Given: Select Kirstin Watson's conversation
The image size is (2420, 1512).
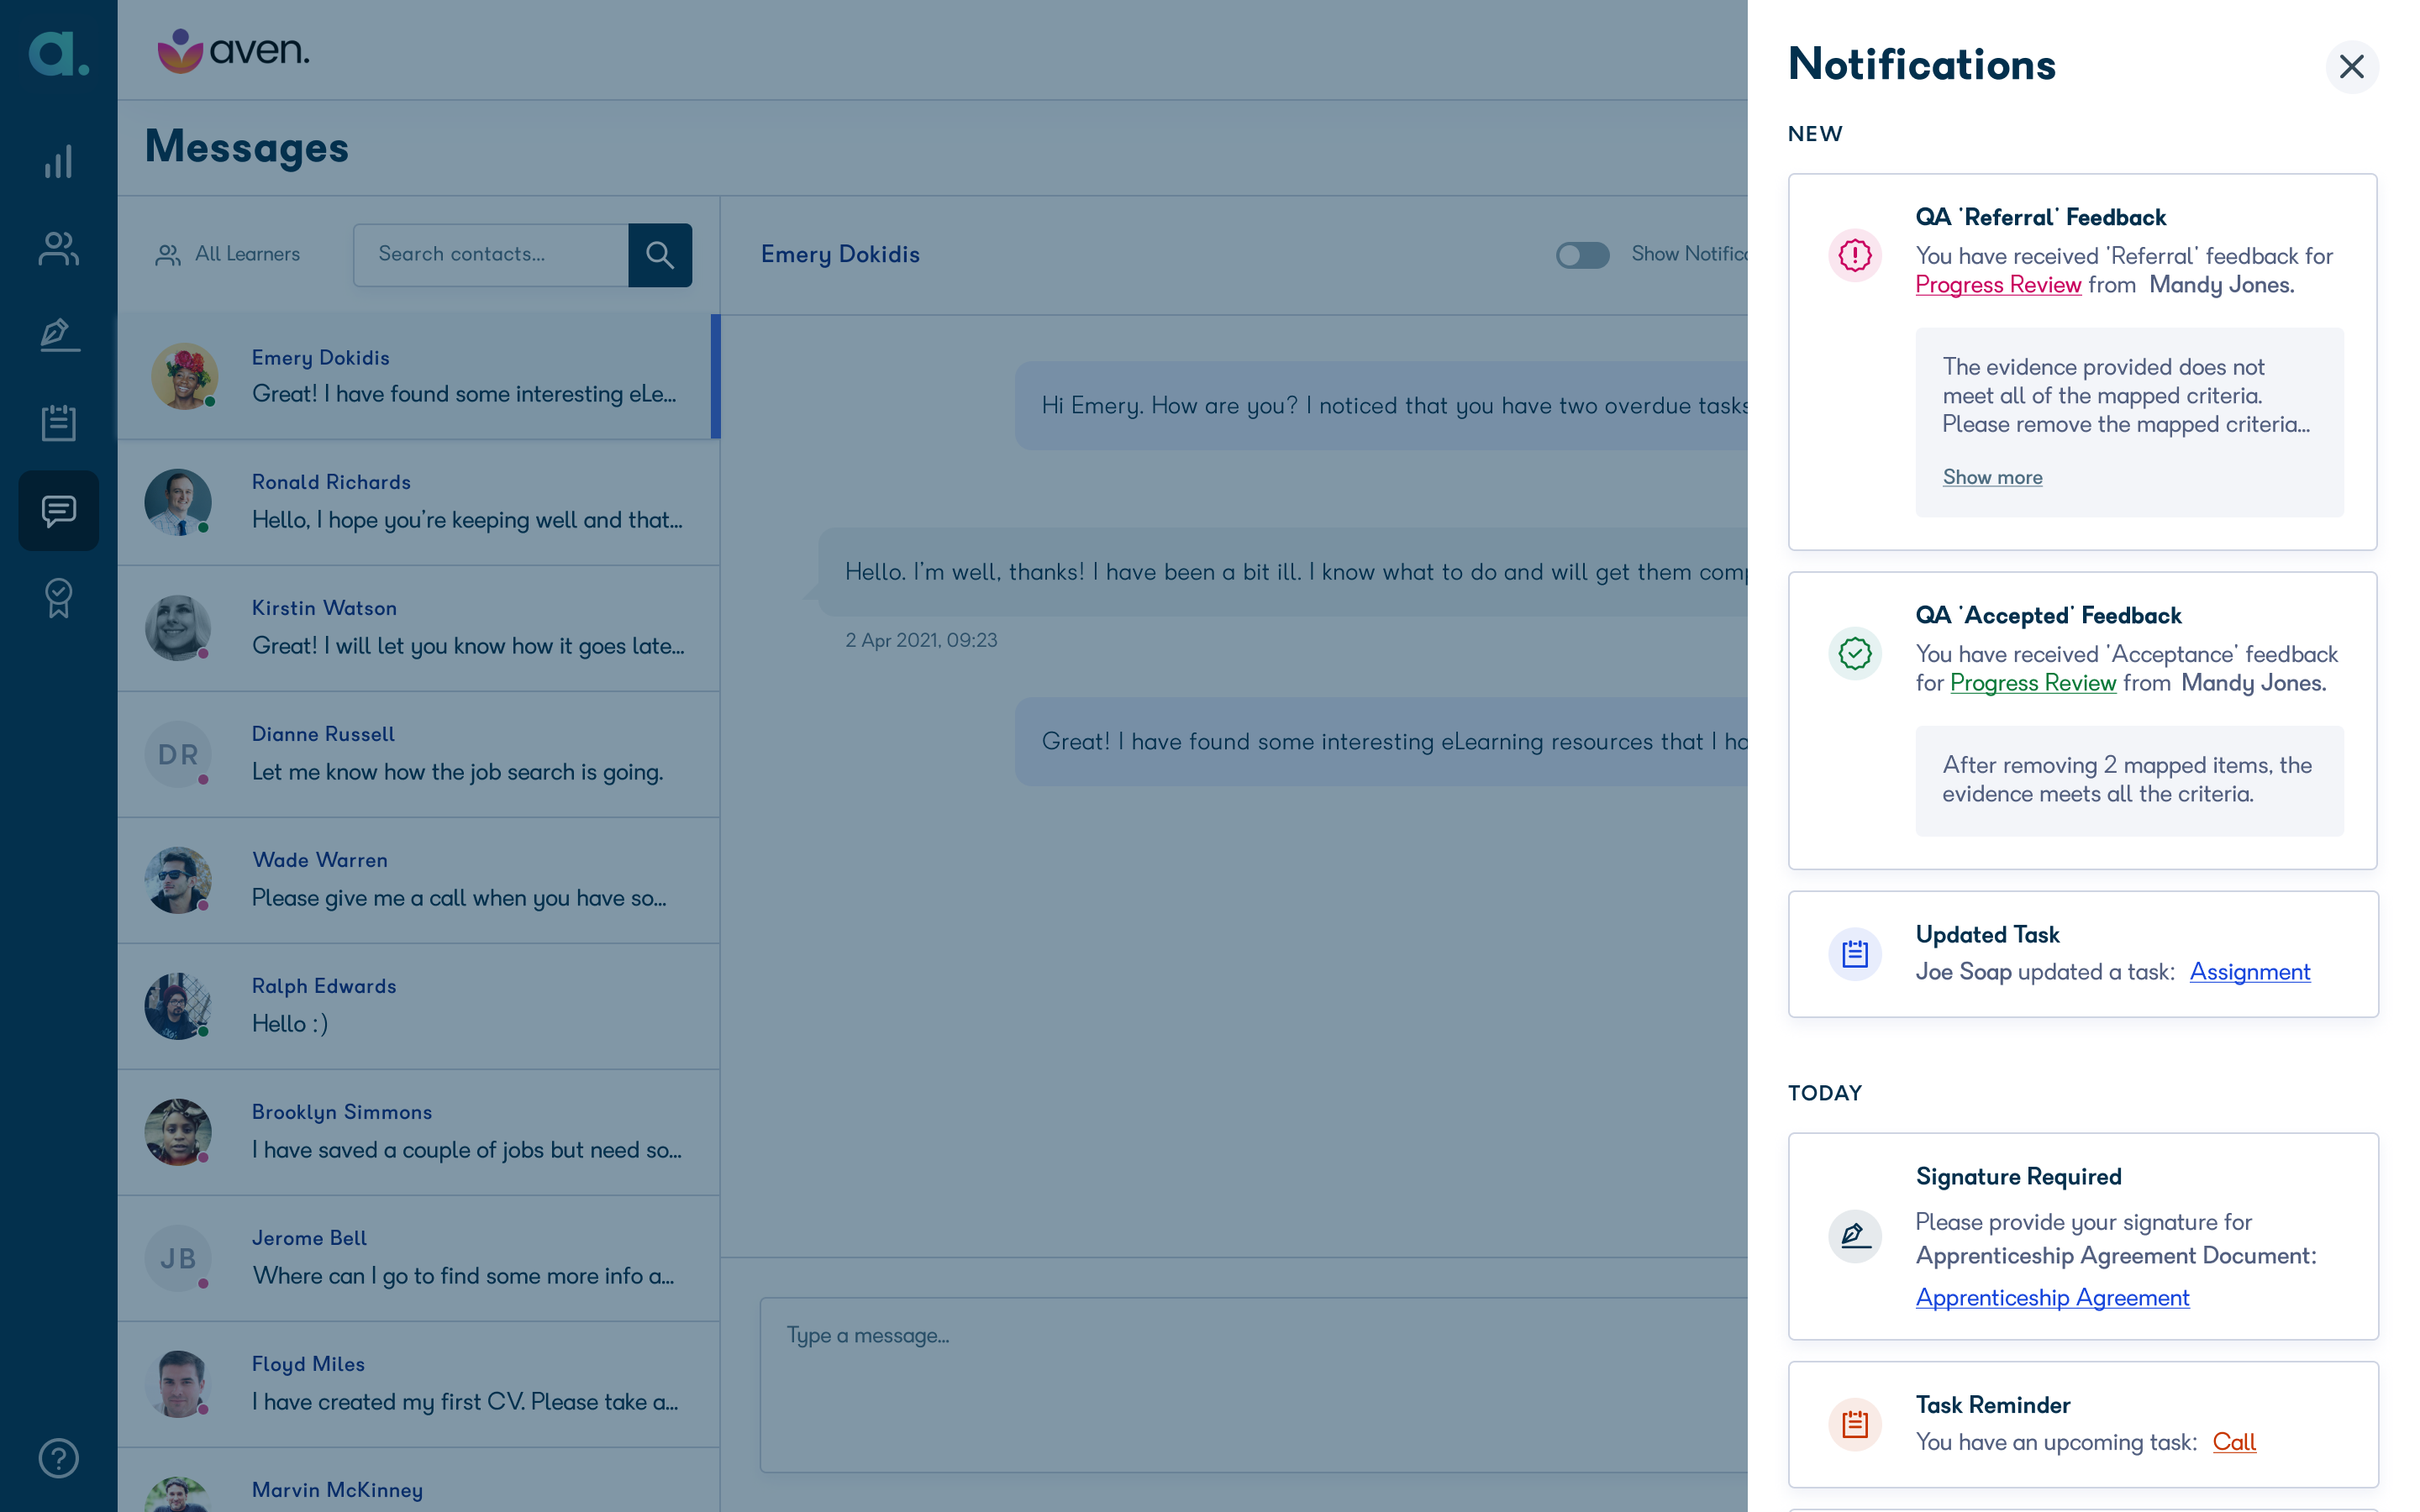Looking at the screenshot, I should 418,628.
